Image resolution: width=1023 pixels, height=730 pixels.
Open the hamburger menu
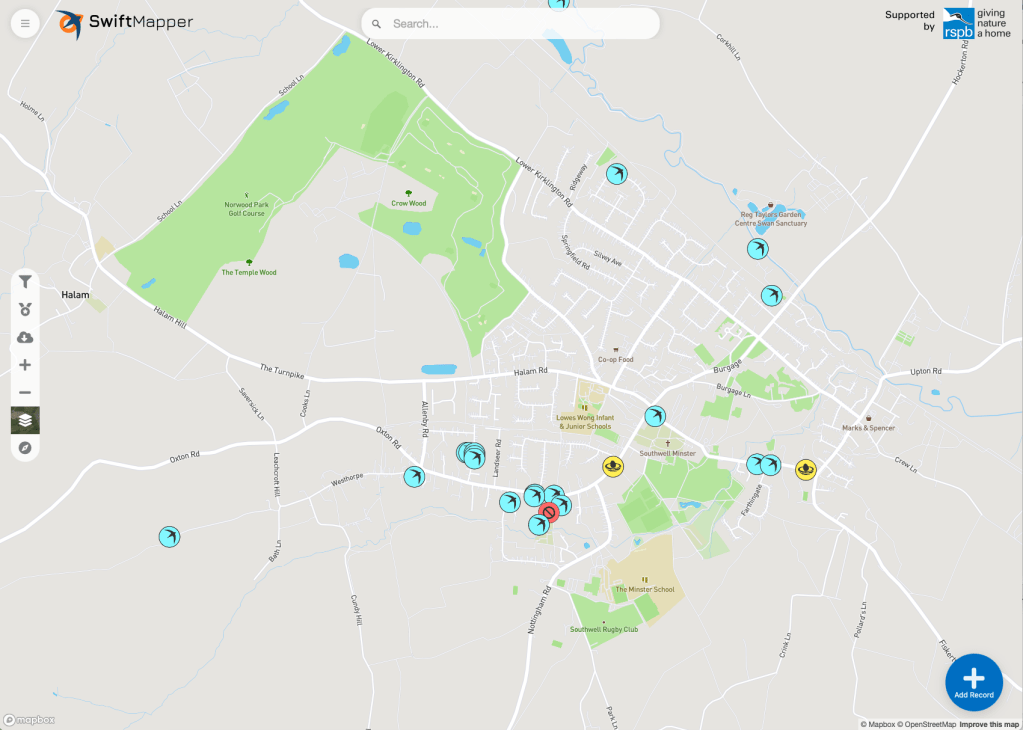tap(25, 23)
